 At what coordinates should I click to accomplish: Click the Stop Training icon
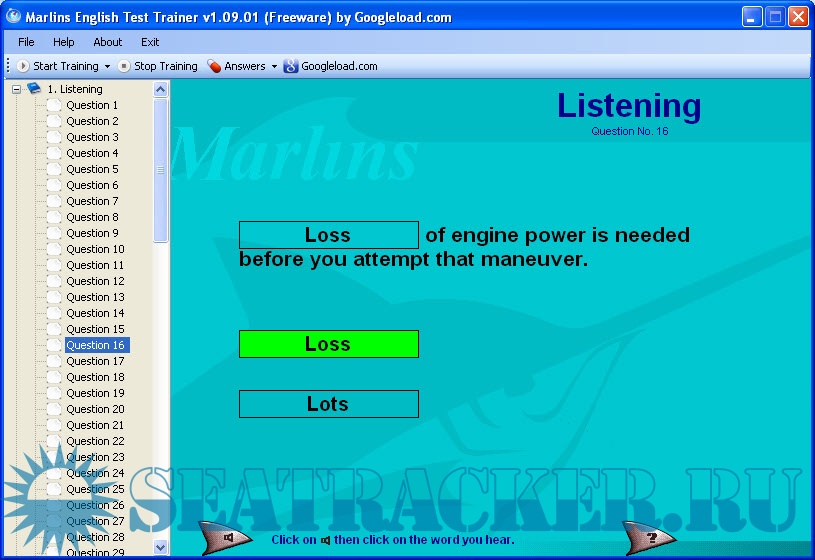[x=124, y=66]
